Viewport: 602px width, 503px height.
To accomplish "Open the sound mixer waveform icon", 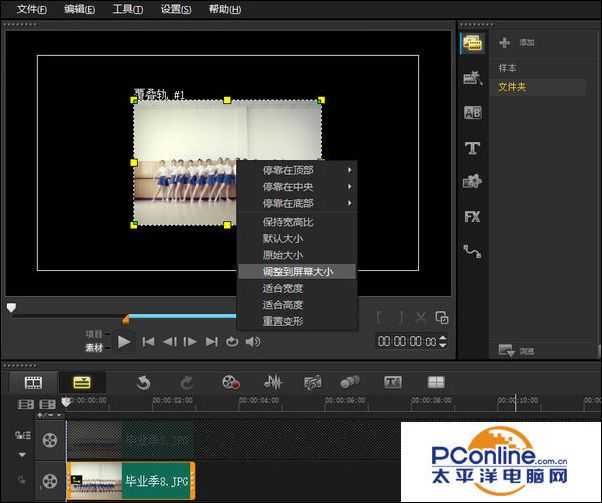I will (273, 382).
